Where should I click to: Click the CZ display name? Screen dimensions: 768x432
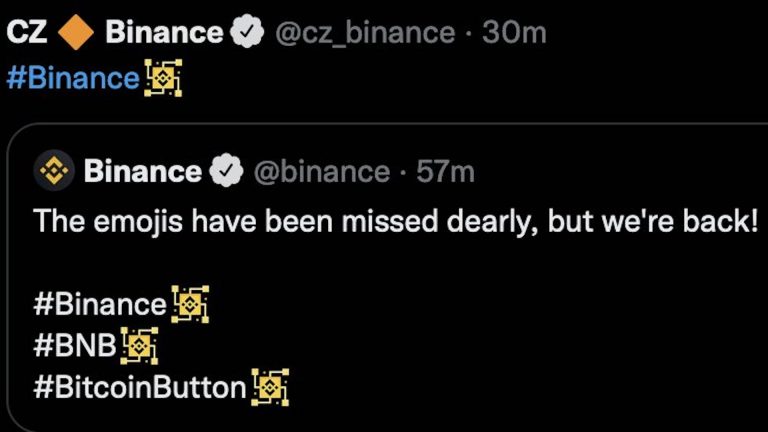[26, 33]
